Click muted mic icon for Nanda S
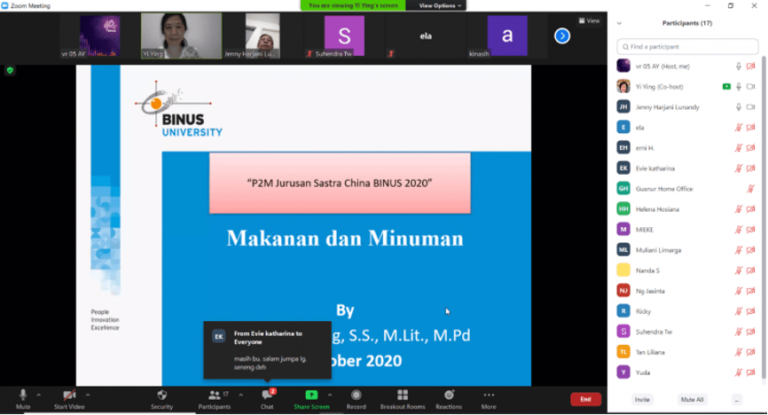 739,270
